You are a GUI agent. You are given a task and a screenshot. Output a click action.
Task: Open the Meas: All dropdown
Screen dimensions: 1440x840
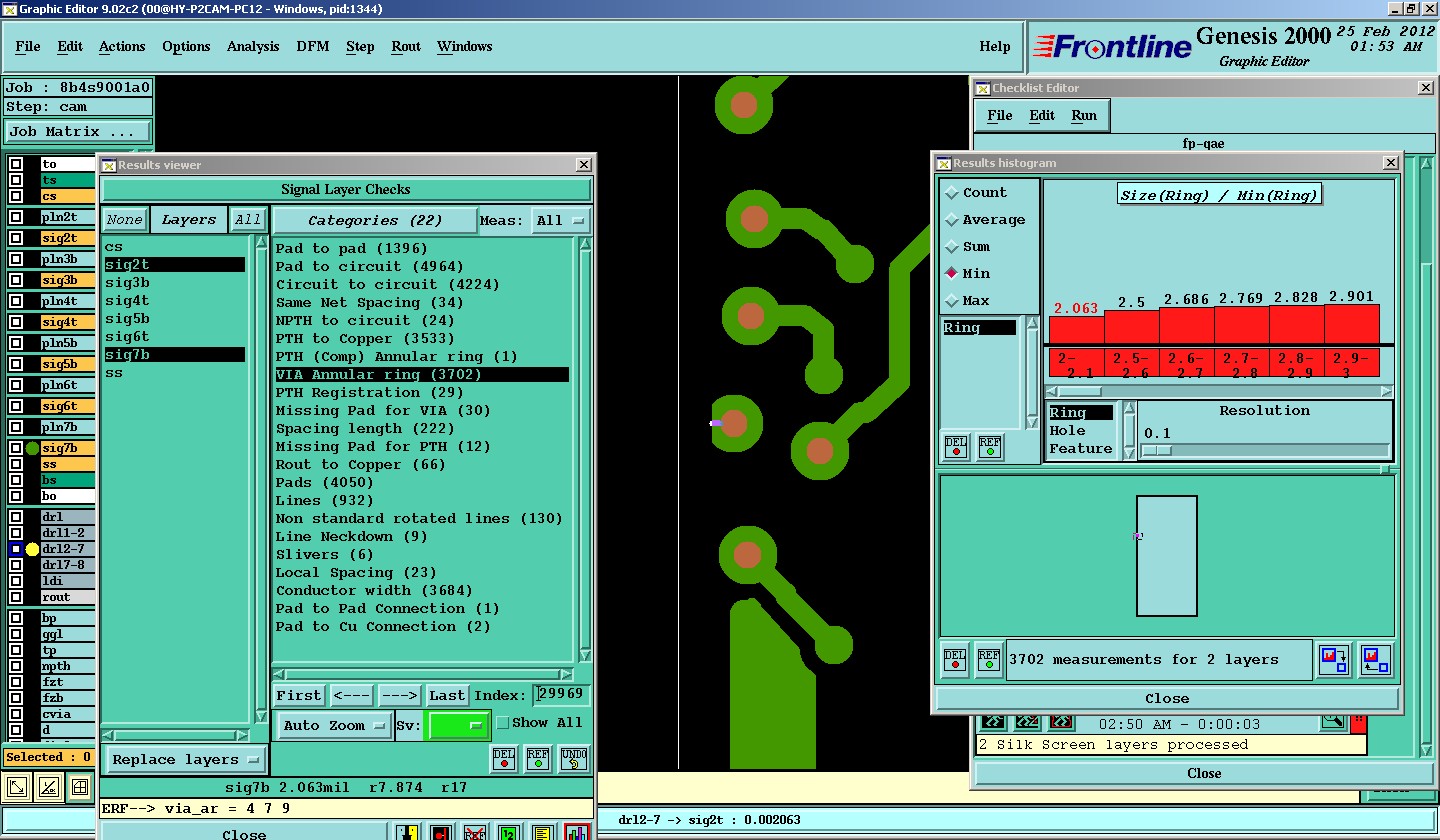[x=560, y=220]
